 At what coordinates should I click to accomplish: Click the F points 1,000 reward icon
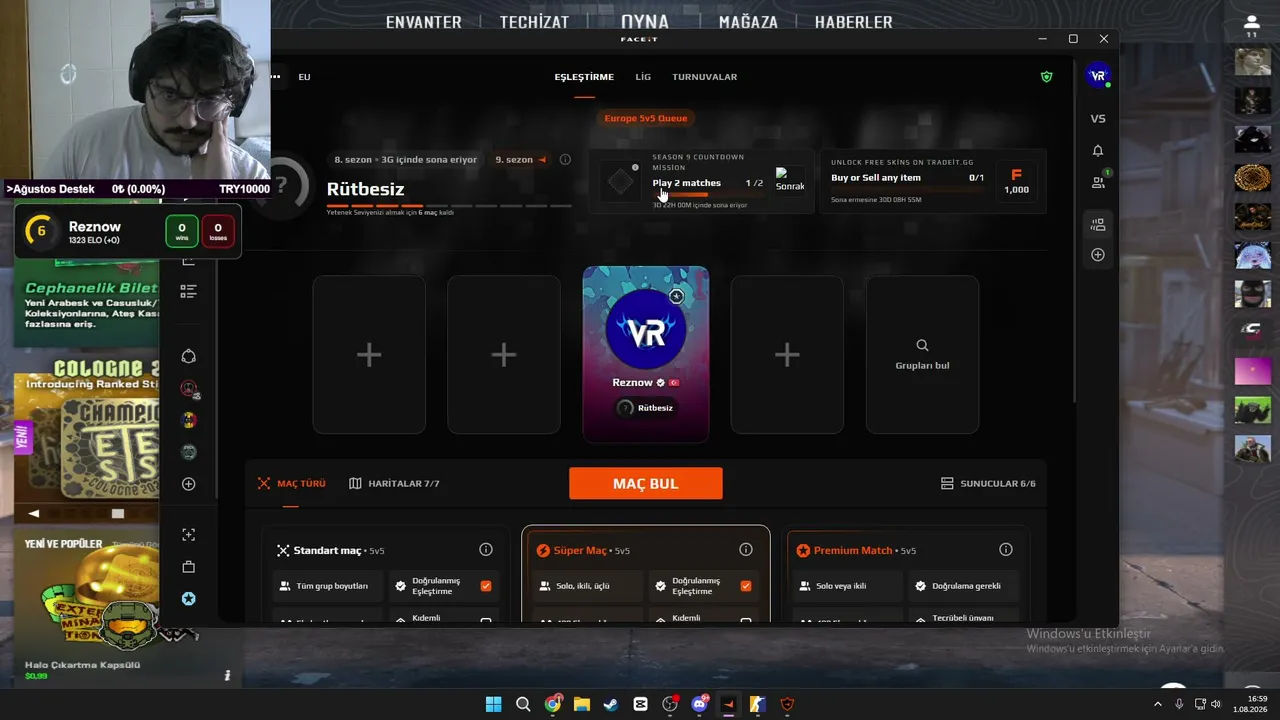point(1016,181)
